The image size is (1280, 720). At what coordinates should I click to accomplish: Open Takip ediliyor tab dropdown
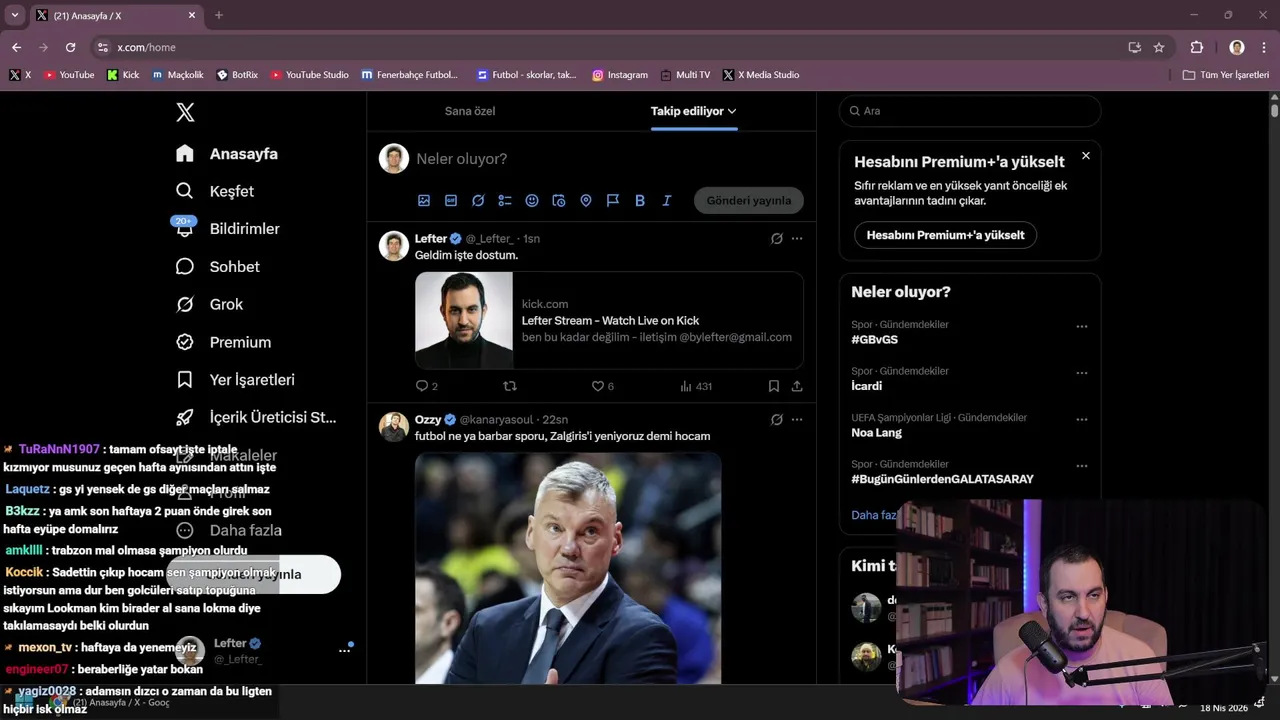(x=694, y=111)
